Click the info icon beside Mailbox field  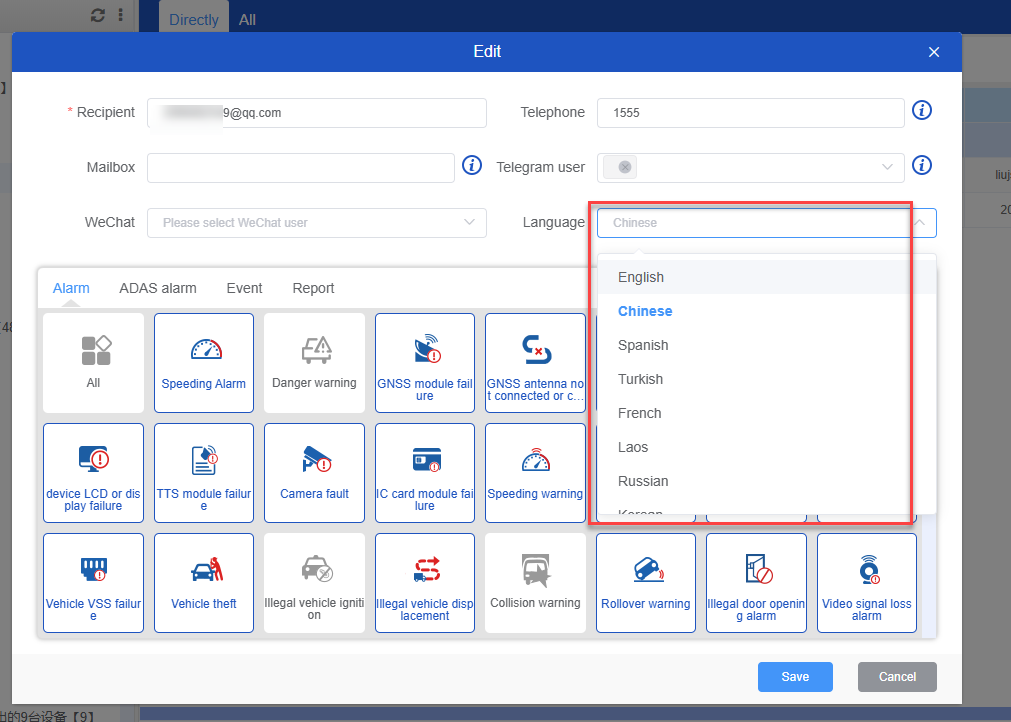point(472,166)
